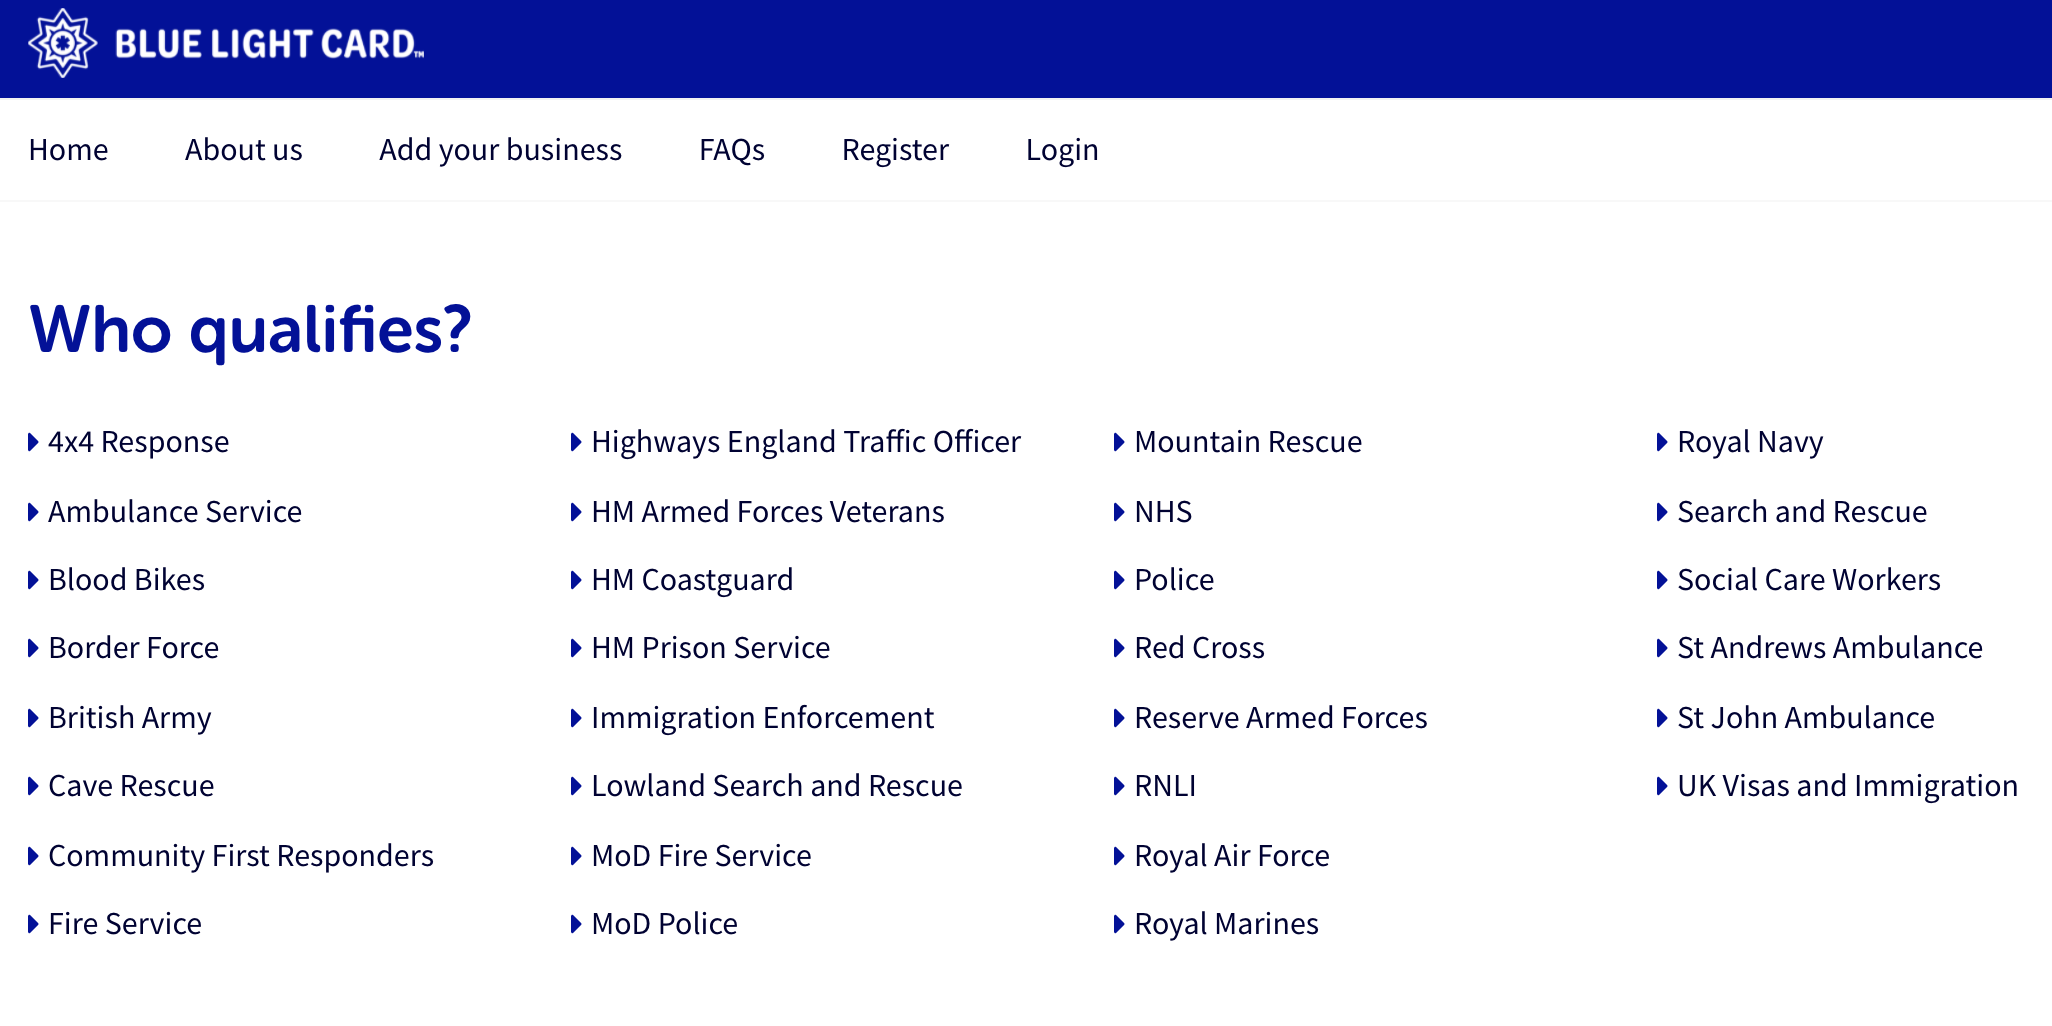Select Register in the navigation
The height and width of the screenshot is (1026, 2052).
click(895, 150)
